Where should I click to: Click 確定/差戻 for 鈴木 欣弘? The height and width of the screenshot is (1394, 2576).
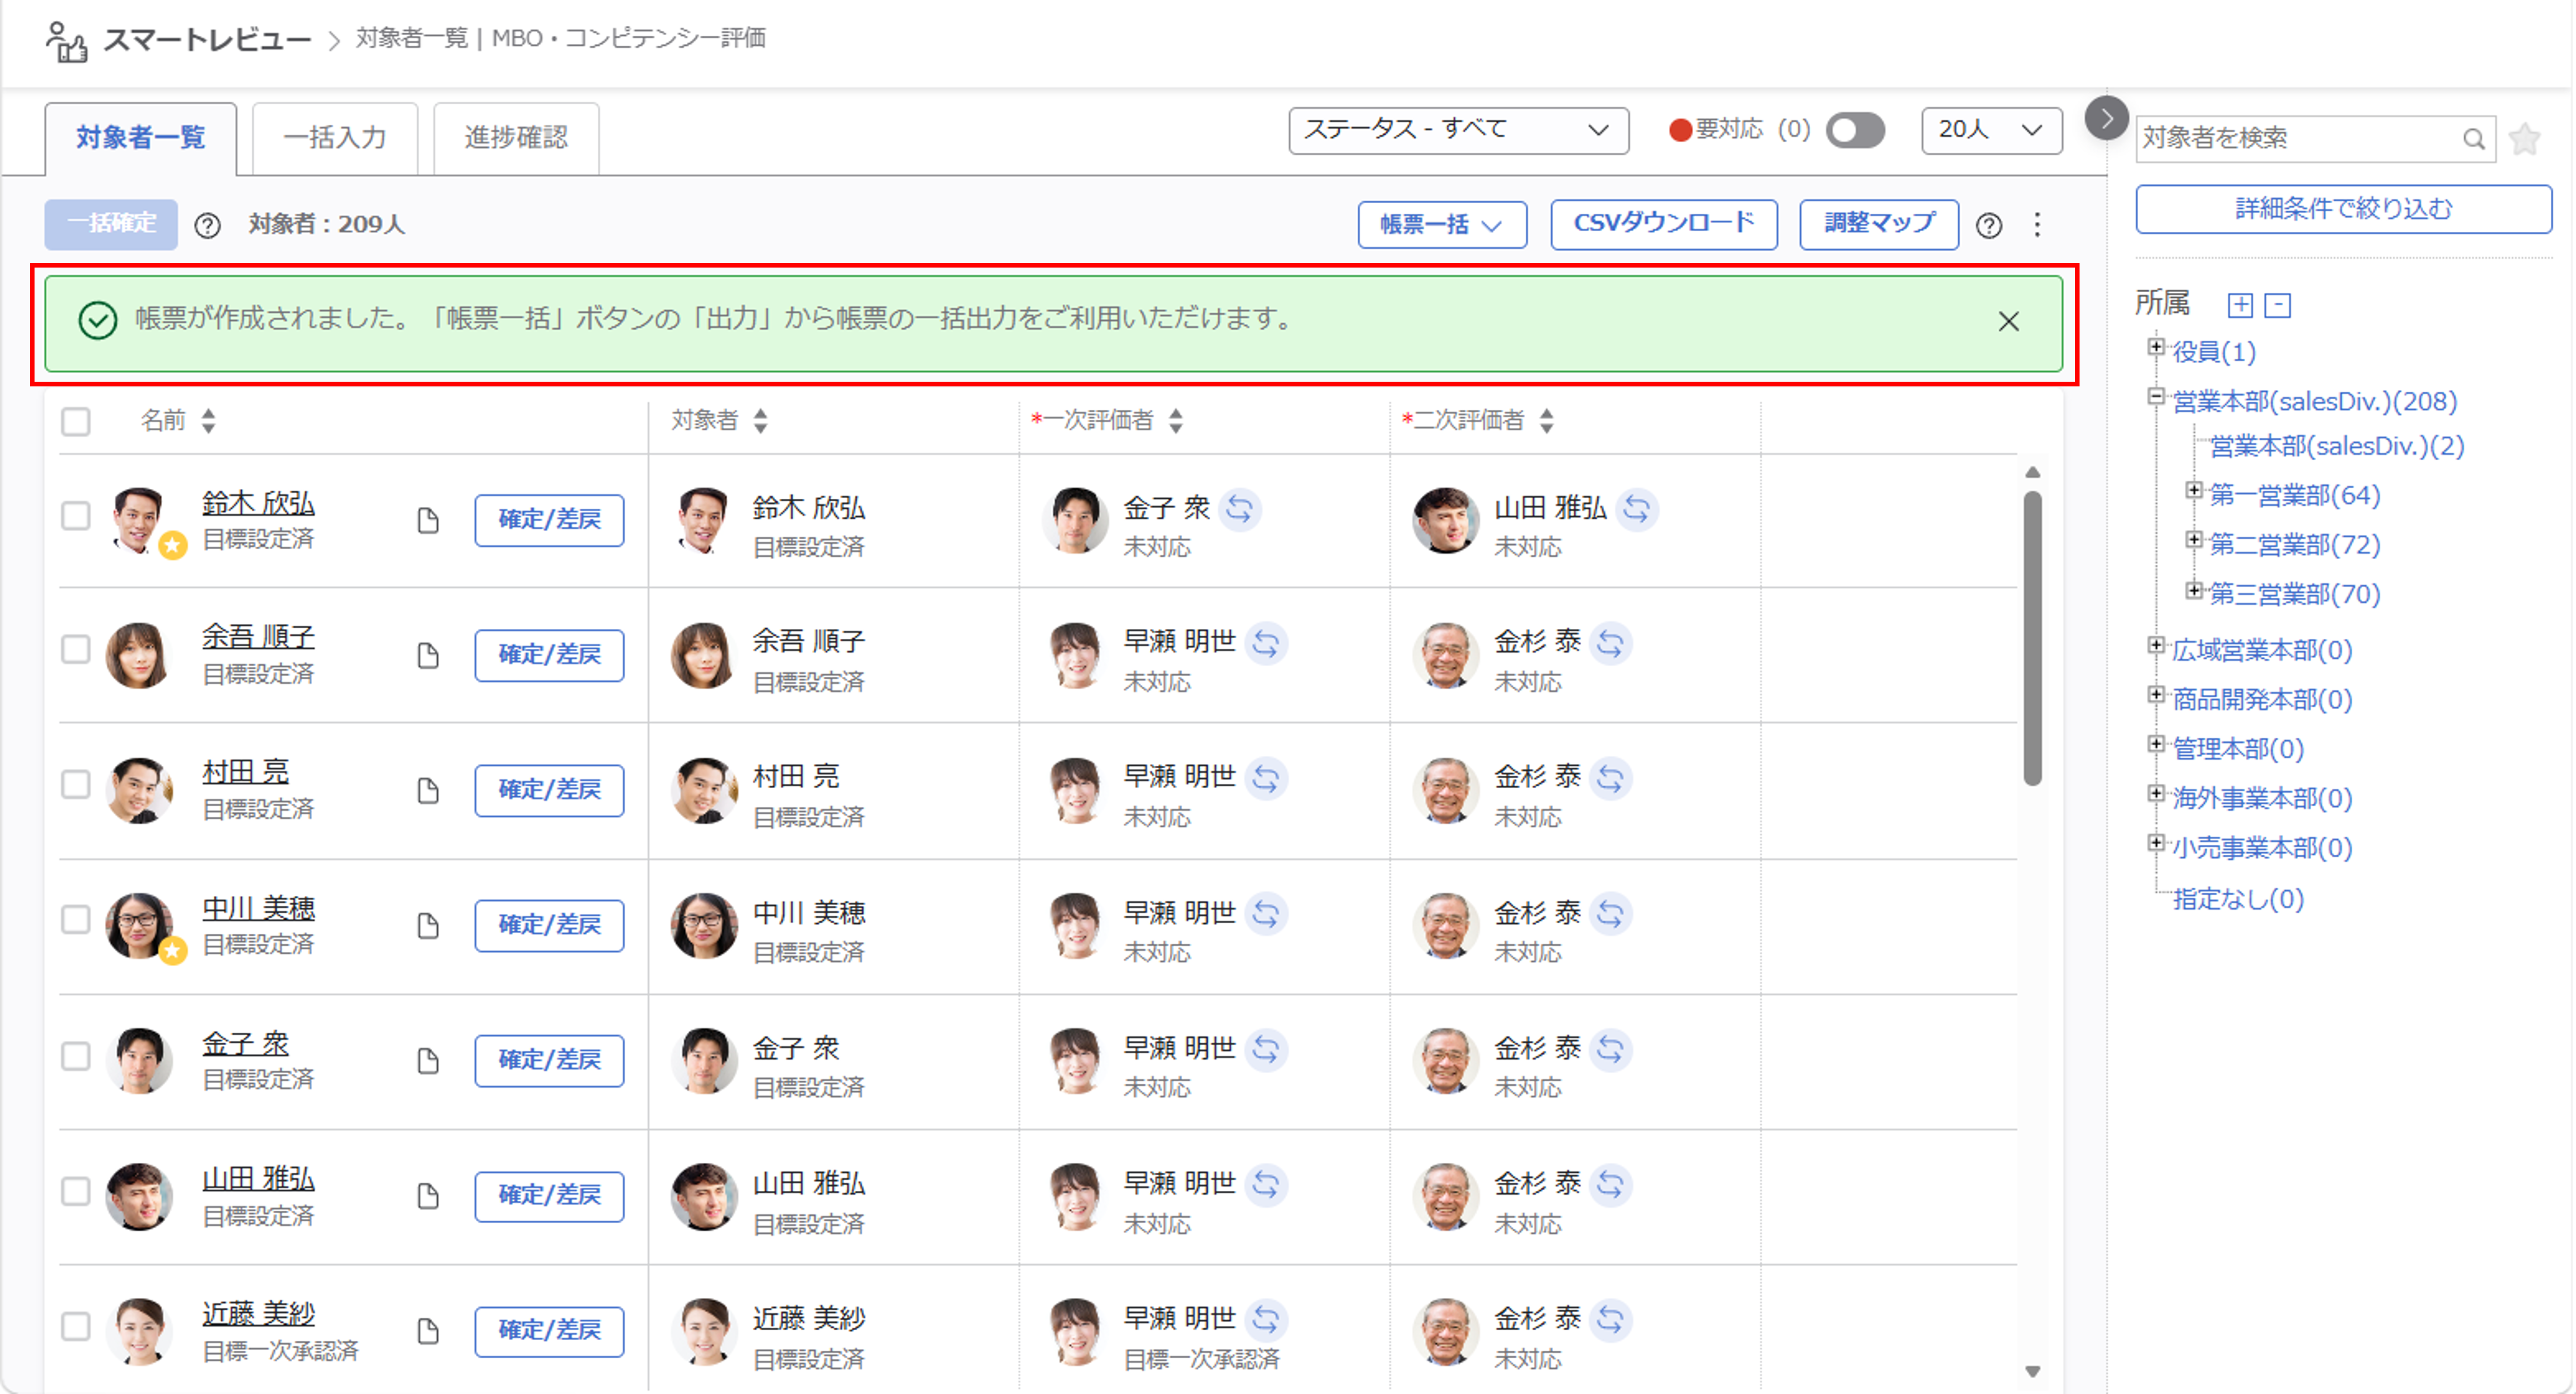(549, 520)
